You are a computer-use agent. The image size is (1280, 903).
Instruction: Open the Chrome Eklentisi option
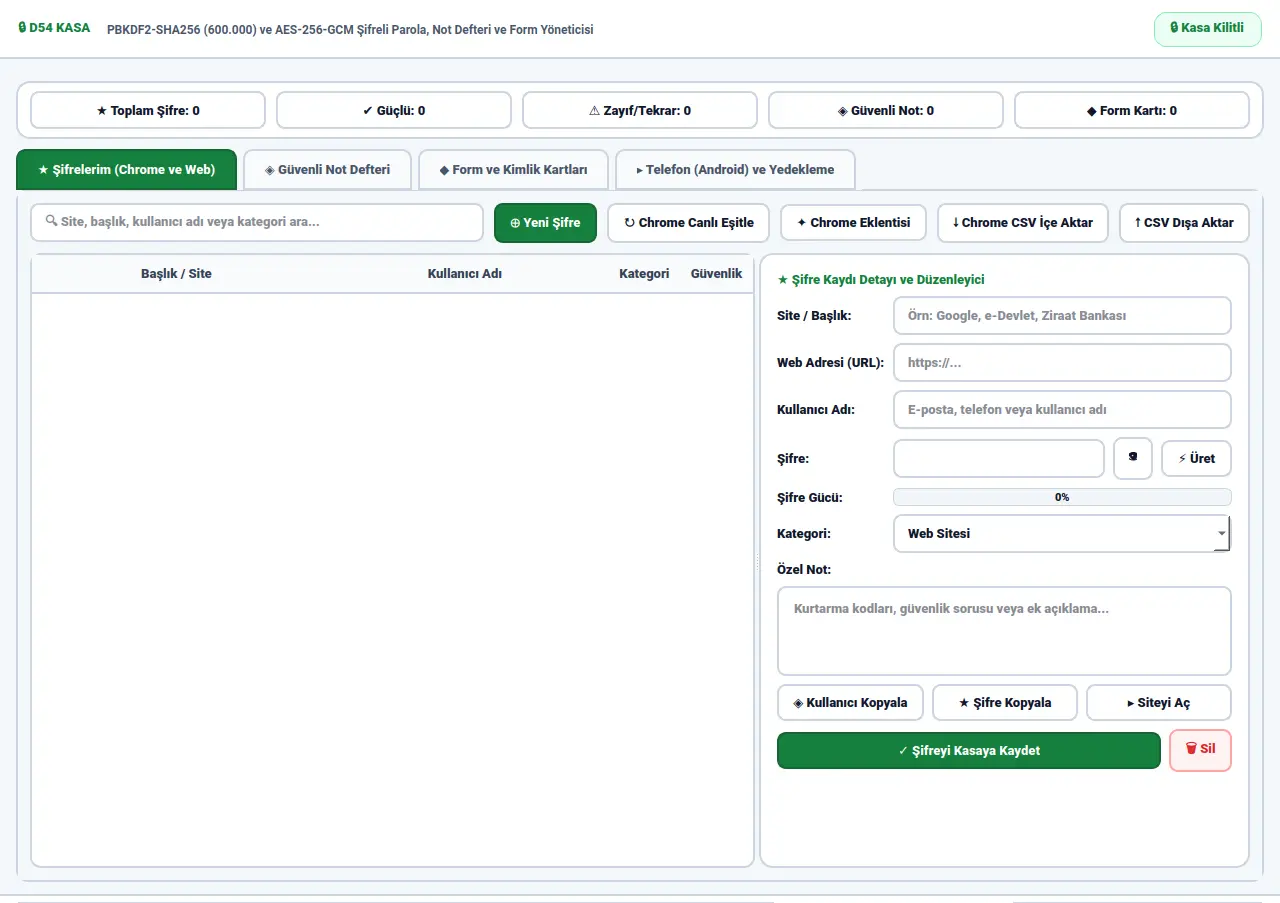click(x=853, y=223)
